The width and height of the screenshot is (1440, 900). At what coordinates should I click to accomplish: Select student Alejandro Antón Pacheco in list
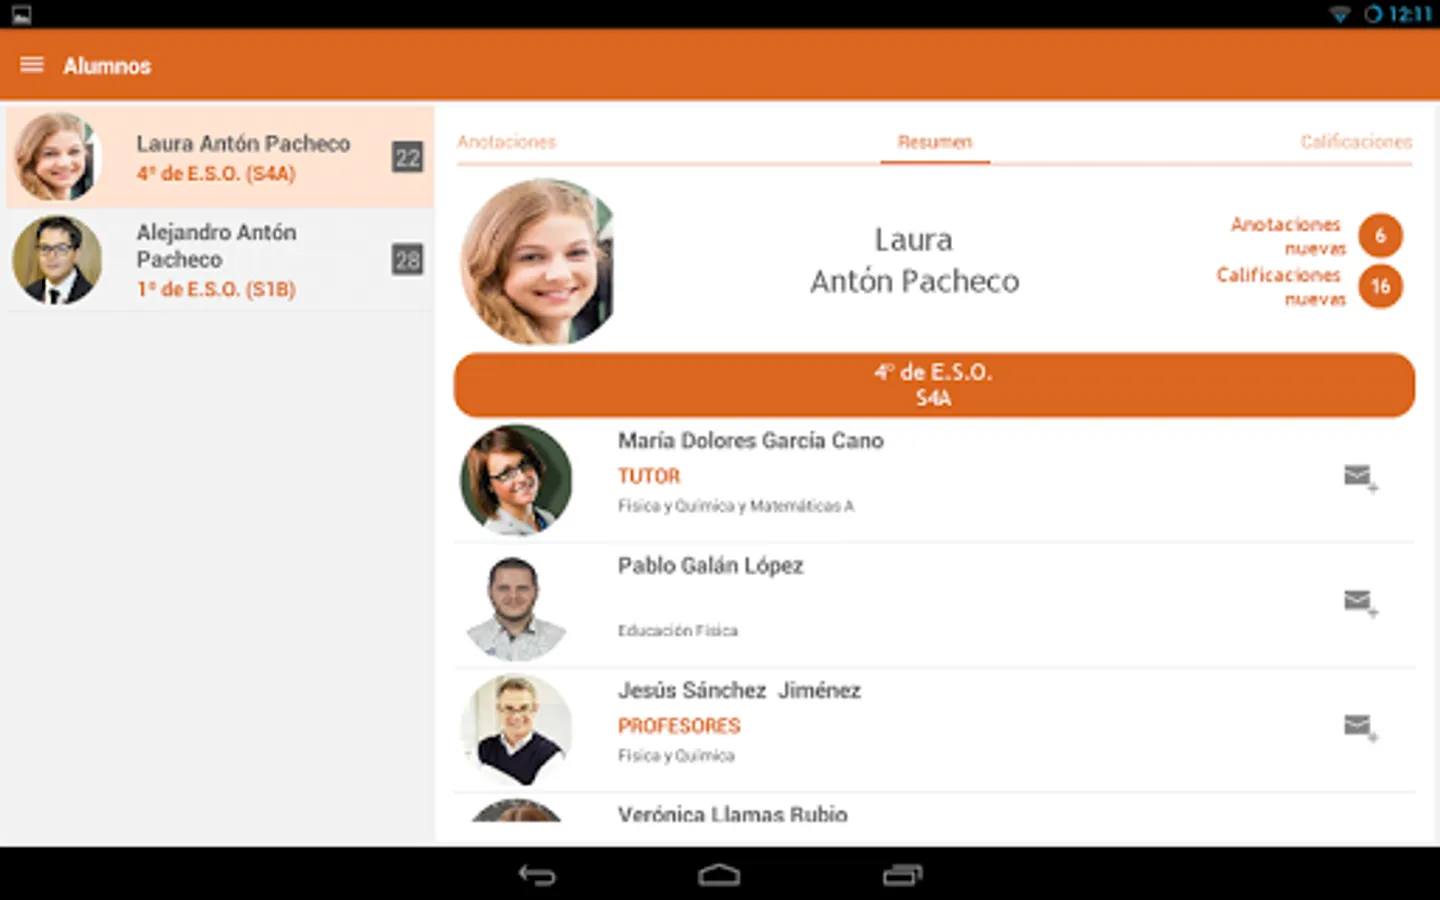[x=220, y=260]
